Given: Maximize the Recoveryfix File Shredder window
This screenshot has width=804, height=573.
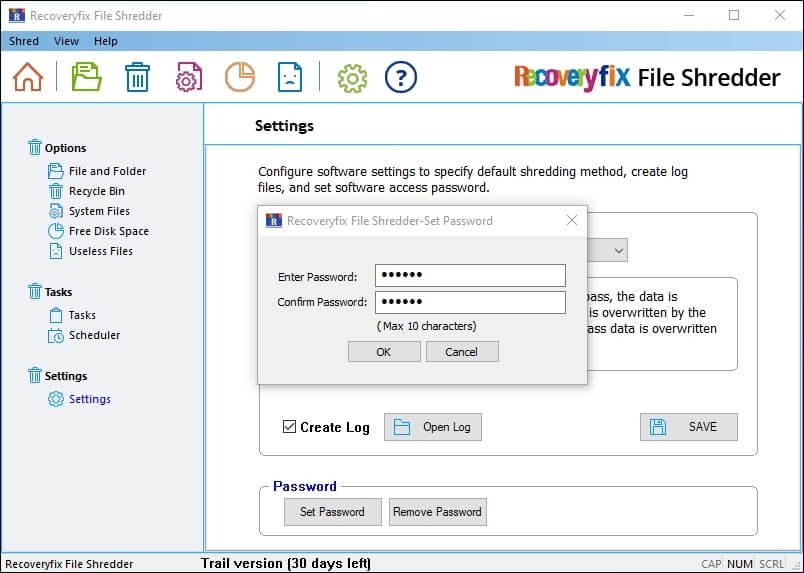Looking at the screenshot, I should pyautogui.click(x=734, y=15).
